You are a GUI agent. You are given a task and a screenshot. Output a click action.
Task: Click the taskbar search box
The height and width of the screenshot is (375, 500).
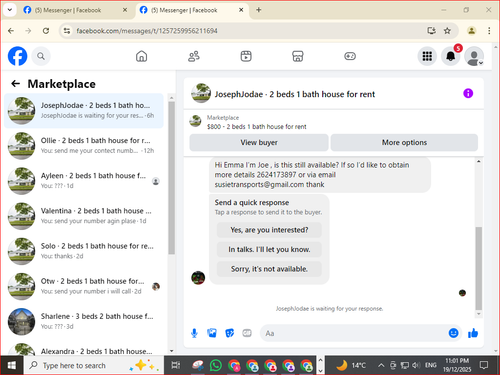(x=94, y=365)
